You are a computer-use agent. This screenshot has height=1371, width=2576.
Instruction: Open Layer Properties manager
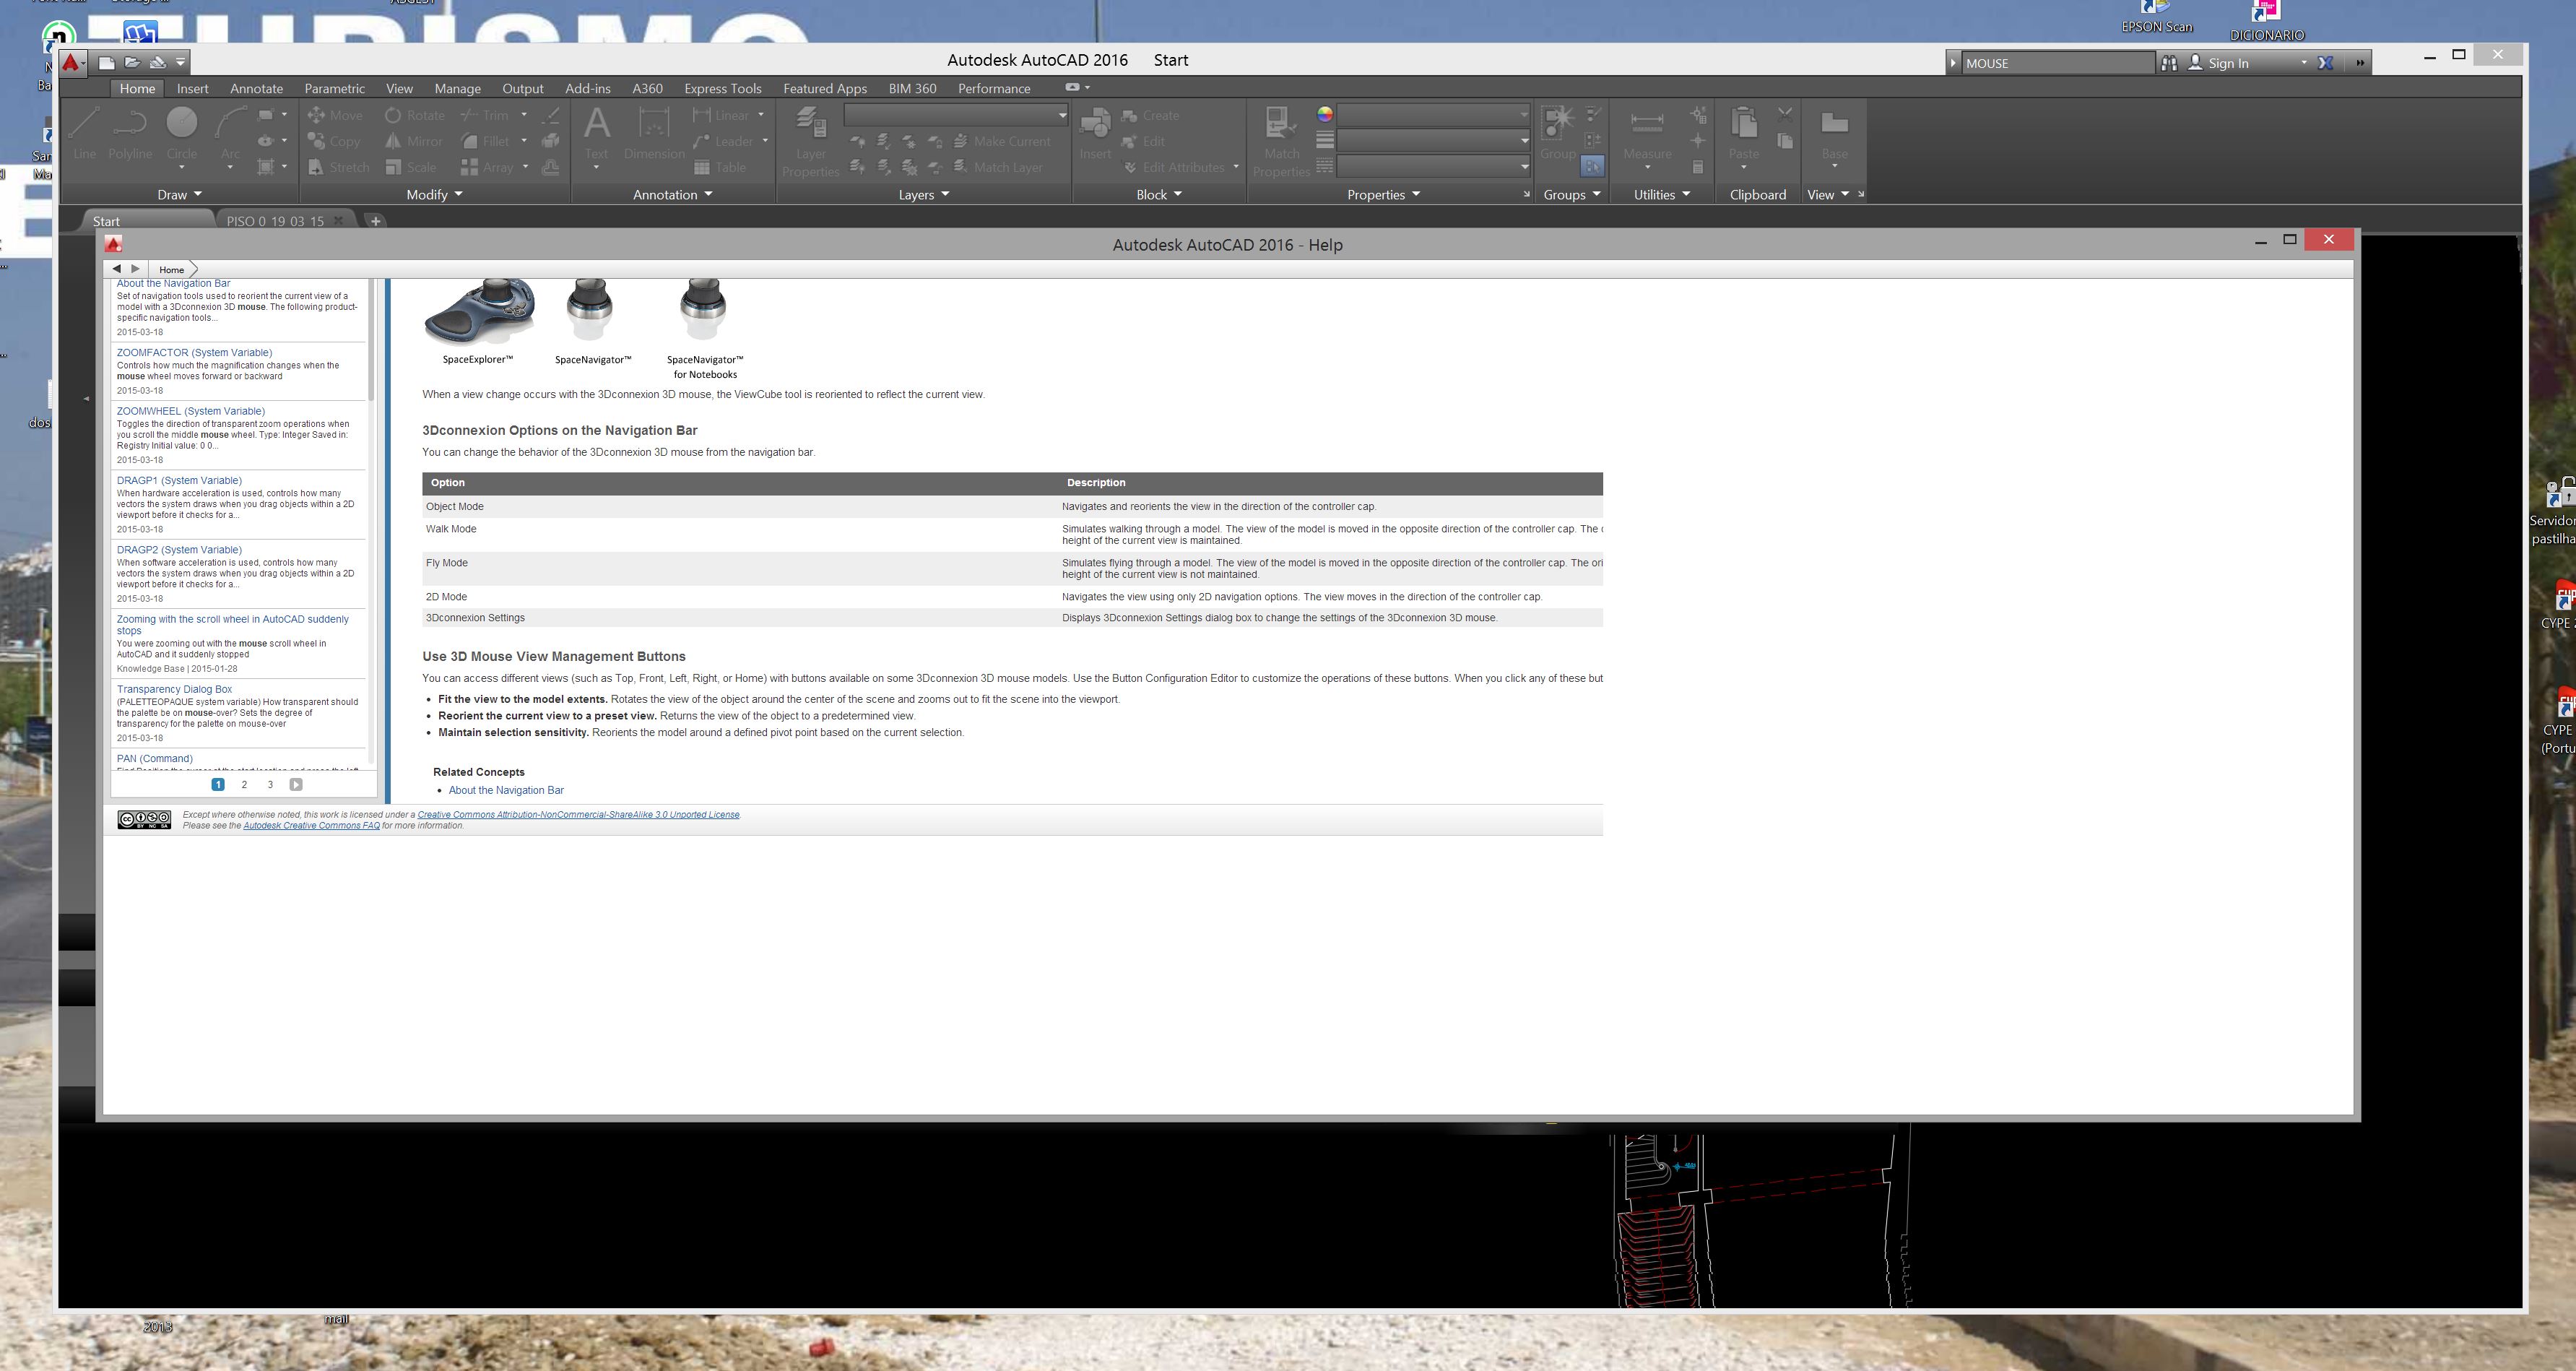point(810,140)
